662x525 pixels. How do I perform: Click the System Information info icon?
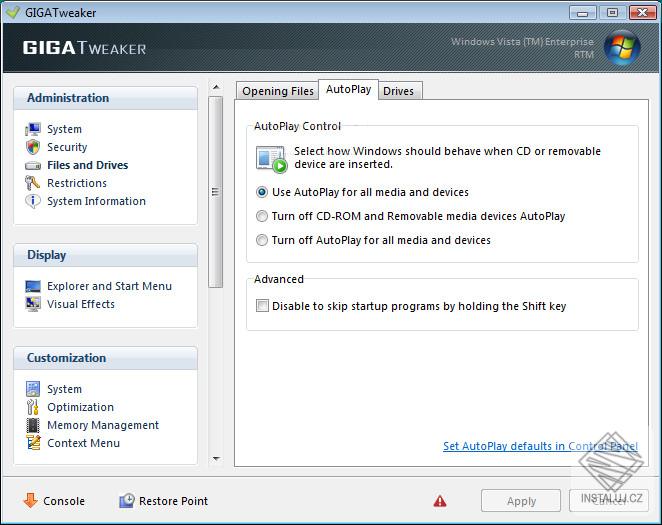pyautogui.click(x=33, y=201)
